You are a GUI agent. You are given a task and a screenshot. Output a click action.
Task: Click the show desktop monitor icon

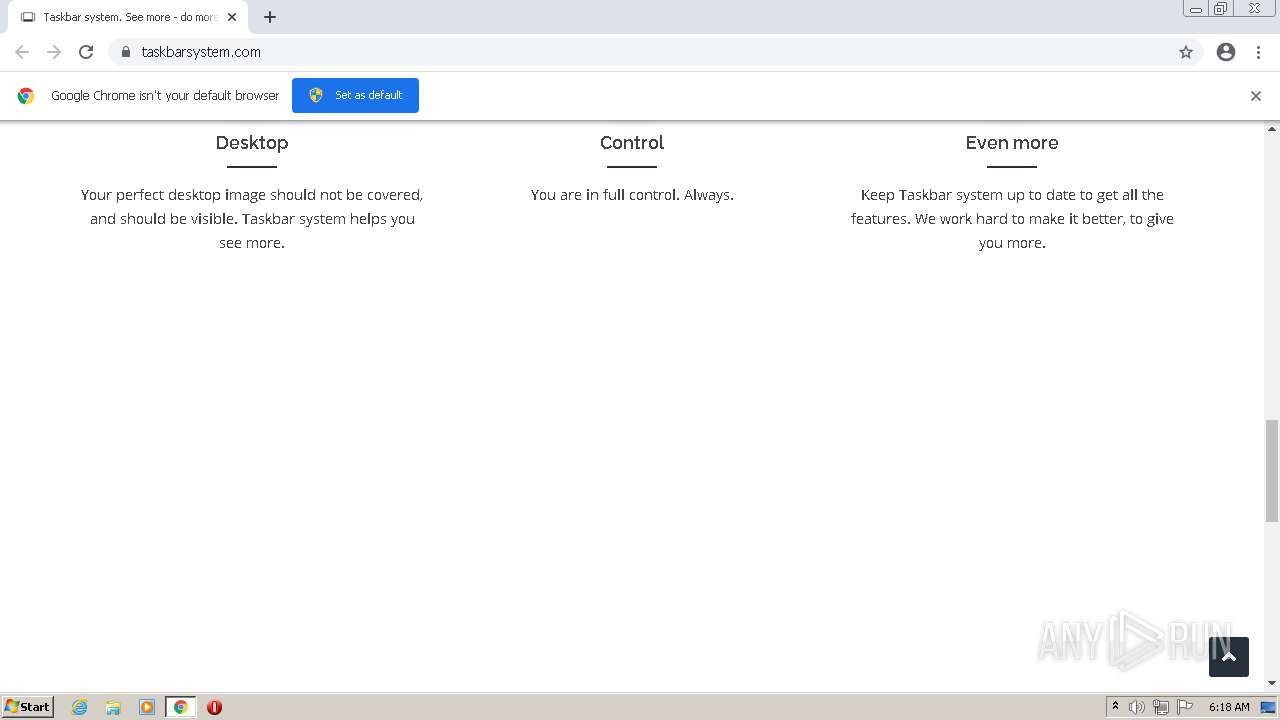1268,707
